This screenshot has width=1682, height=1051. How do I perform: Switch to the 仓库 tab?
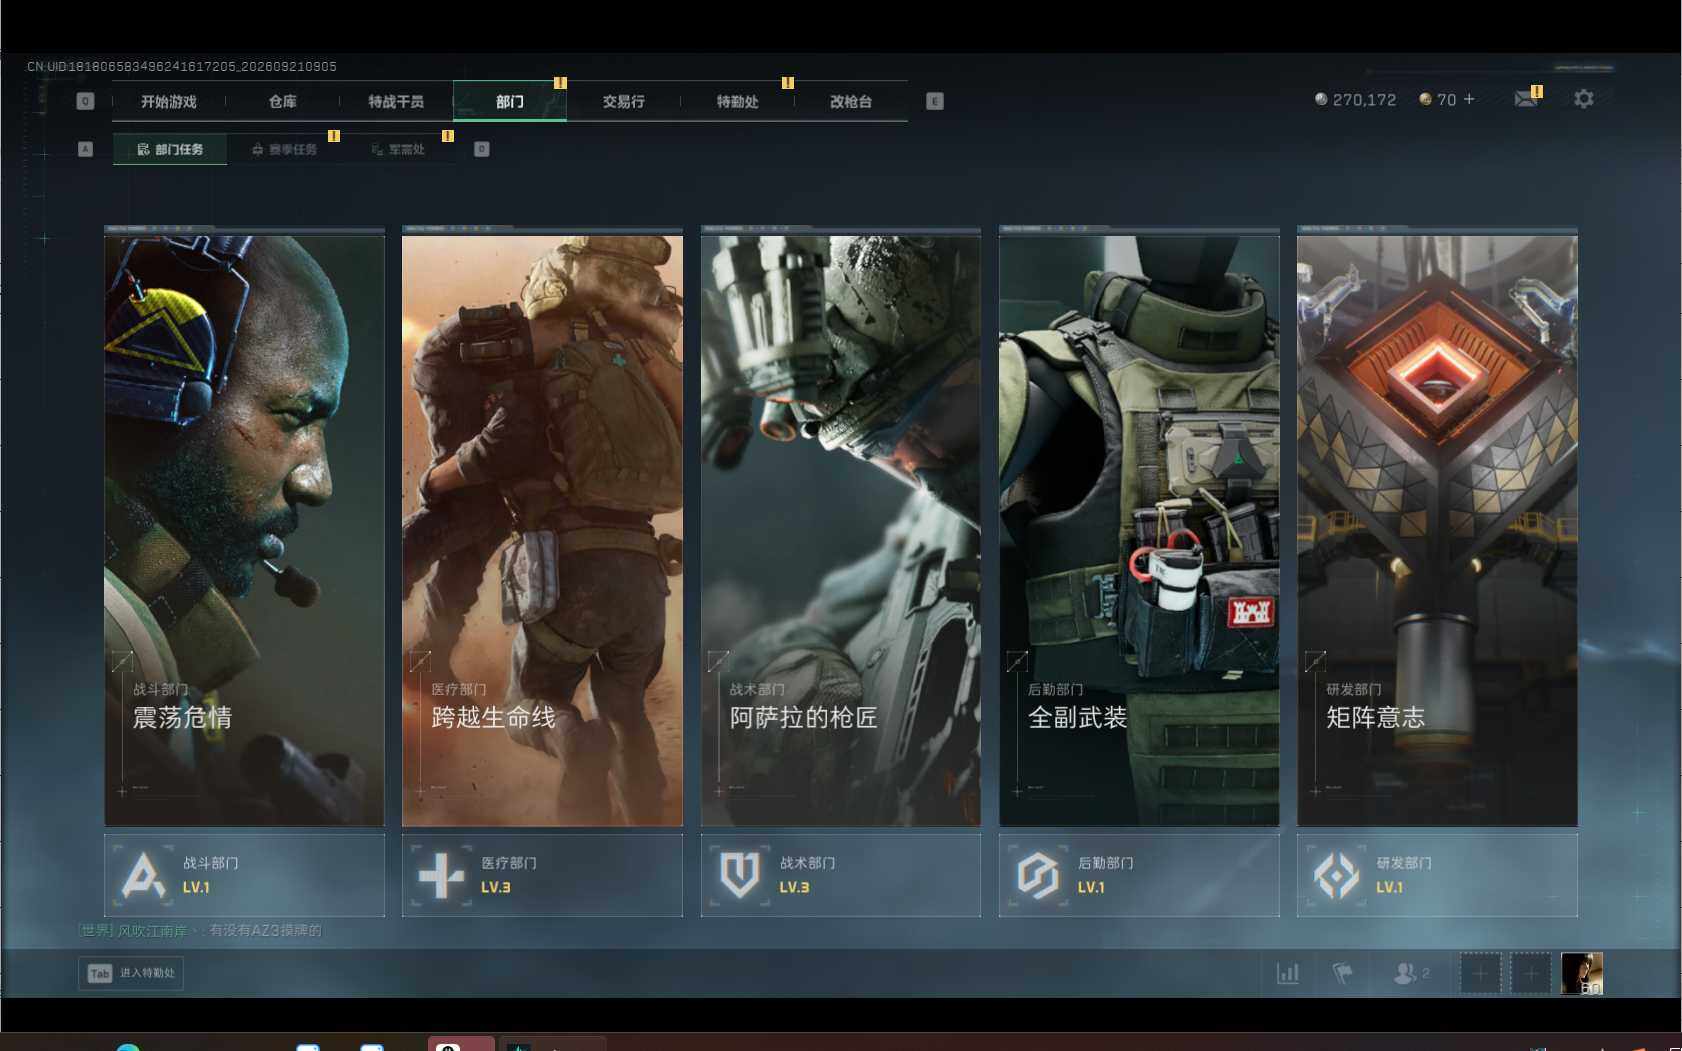[x=283, y=101]
